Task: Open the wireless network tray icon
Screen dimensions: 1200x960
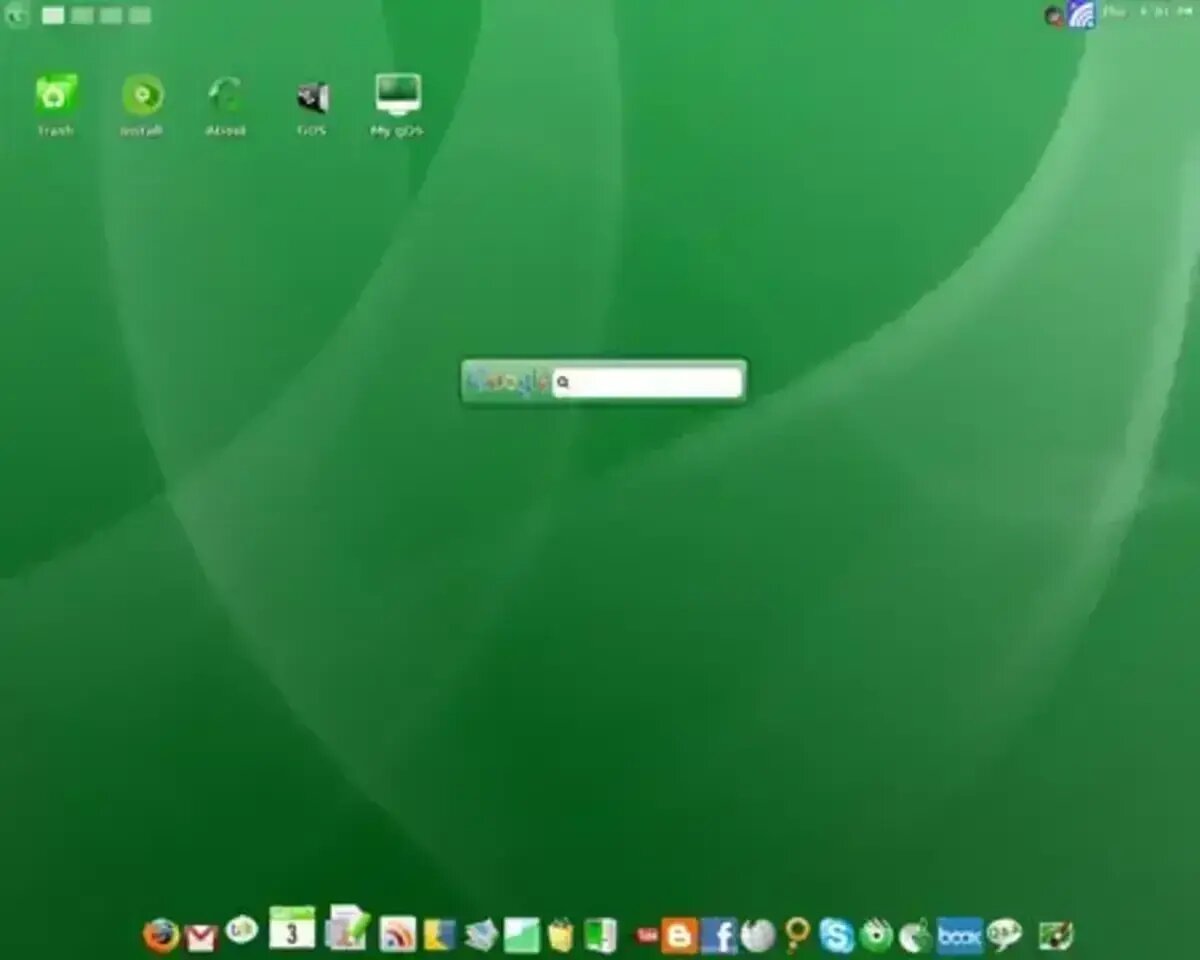Action: [1081, 14]
